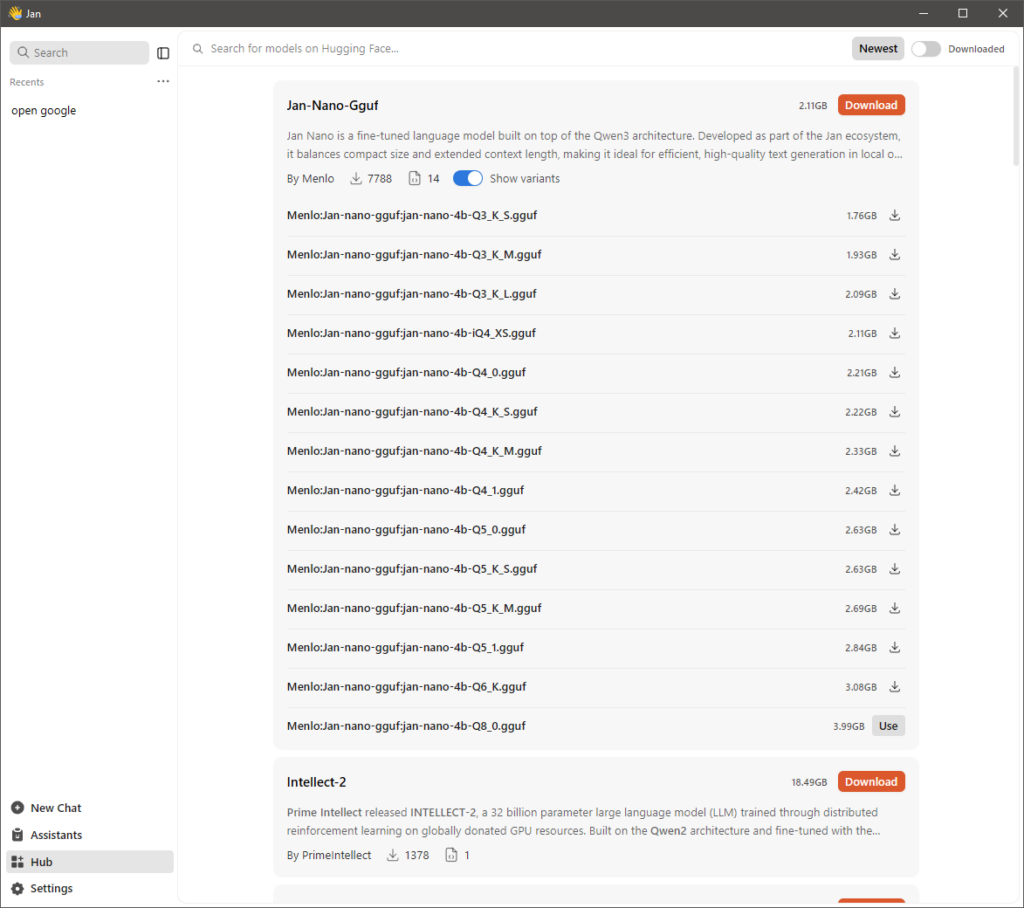The width and height of the screenshot is (1024, 908).
Task: Download the Q3_K_S.gguf variant
Action: pyautogui.click(x=895, y=216)
